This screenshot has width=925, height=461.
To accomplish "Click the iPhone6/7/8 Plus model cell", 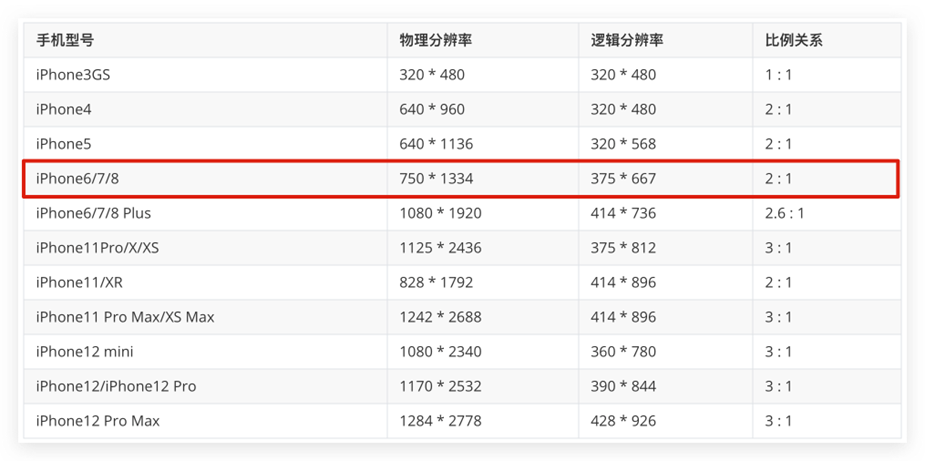I will click(x=94, y=213).
